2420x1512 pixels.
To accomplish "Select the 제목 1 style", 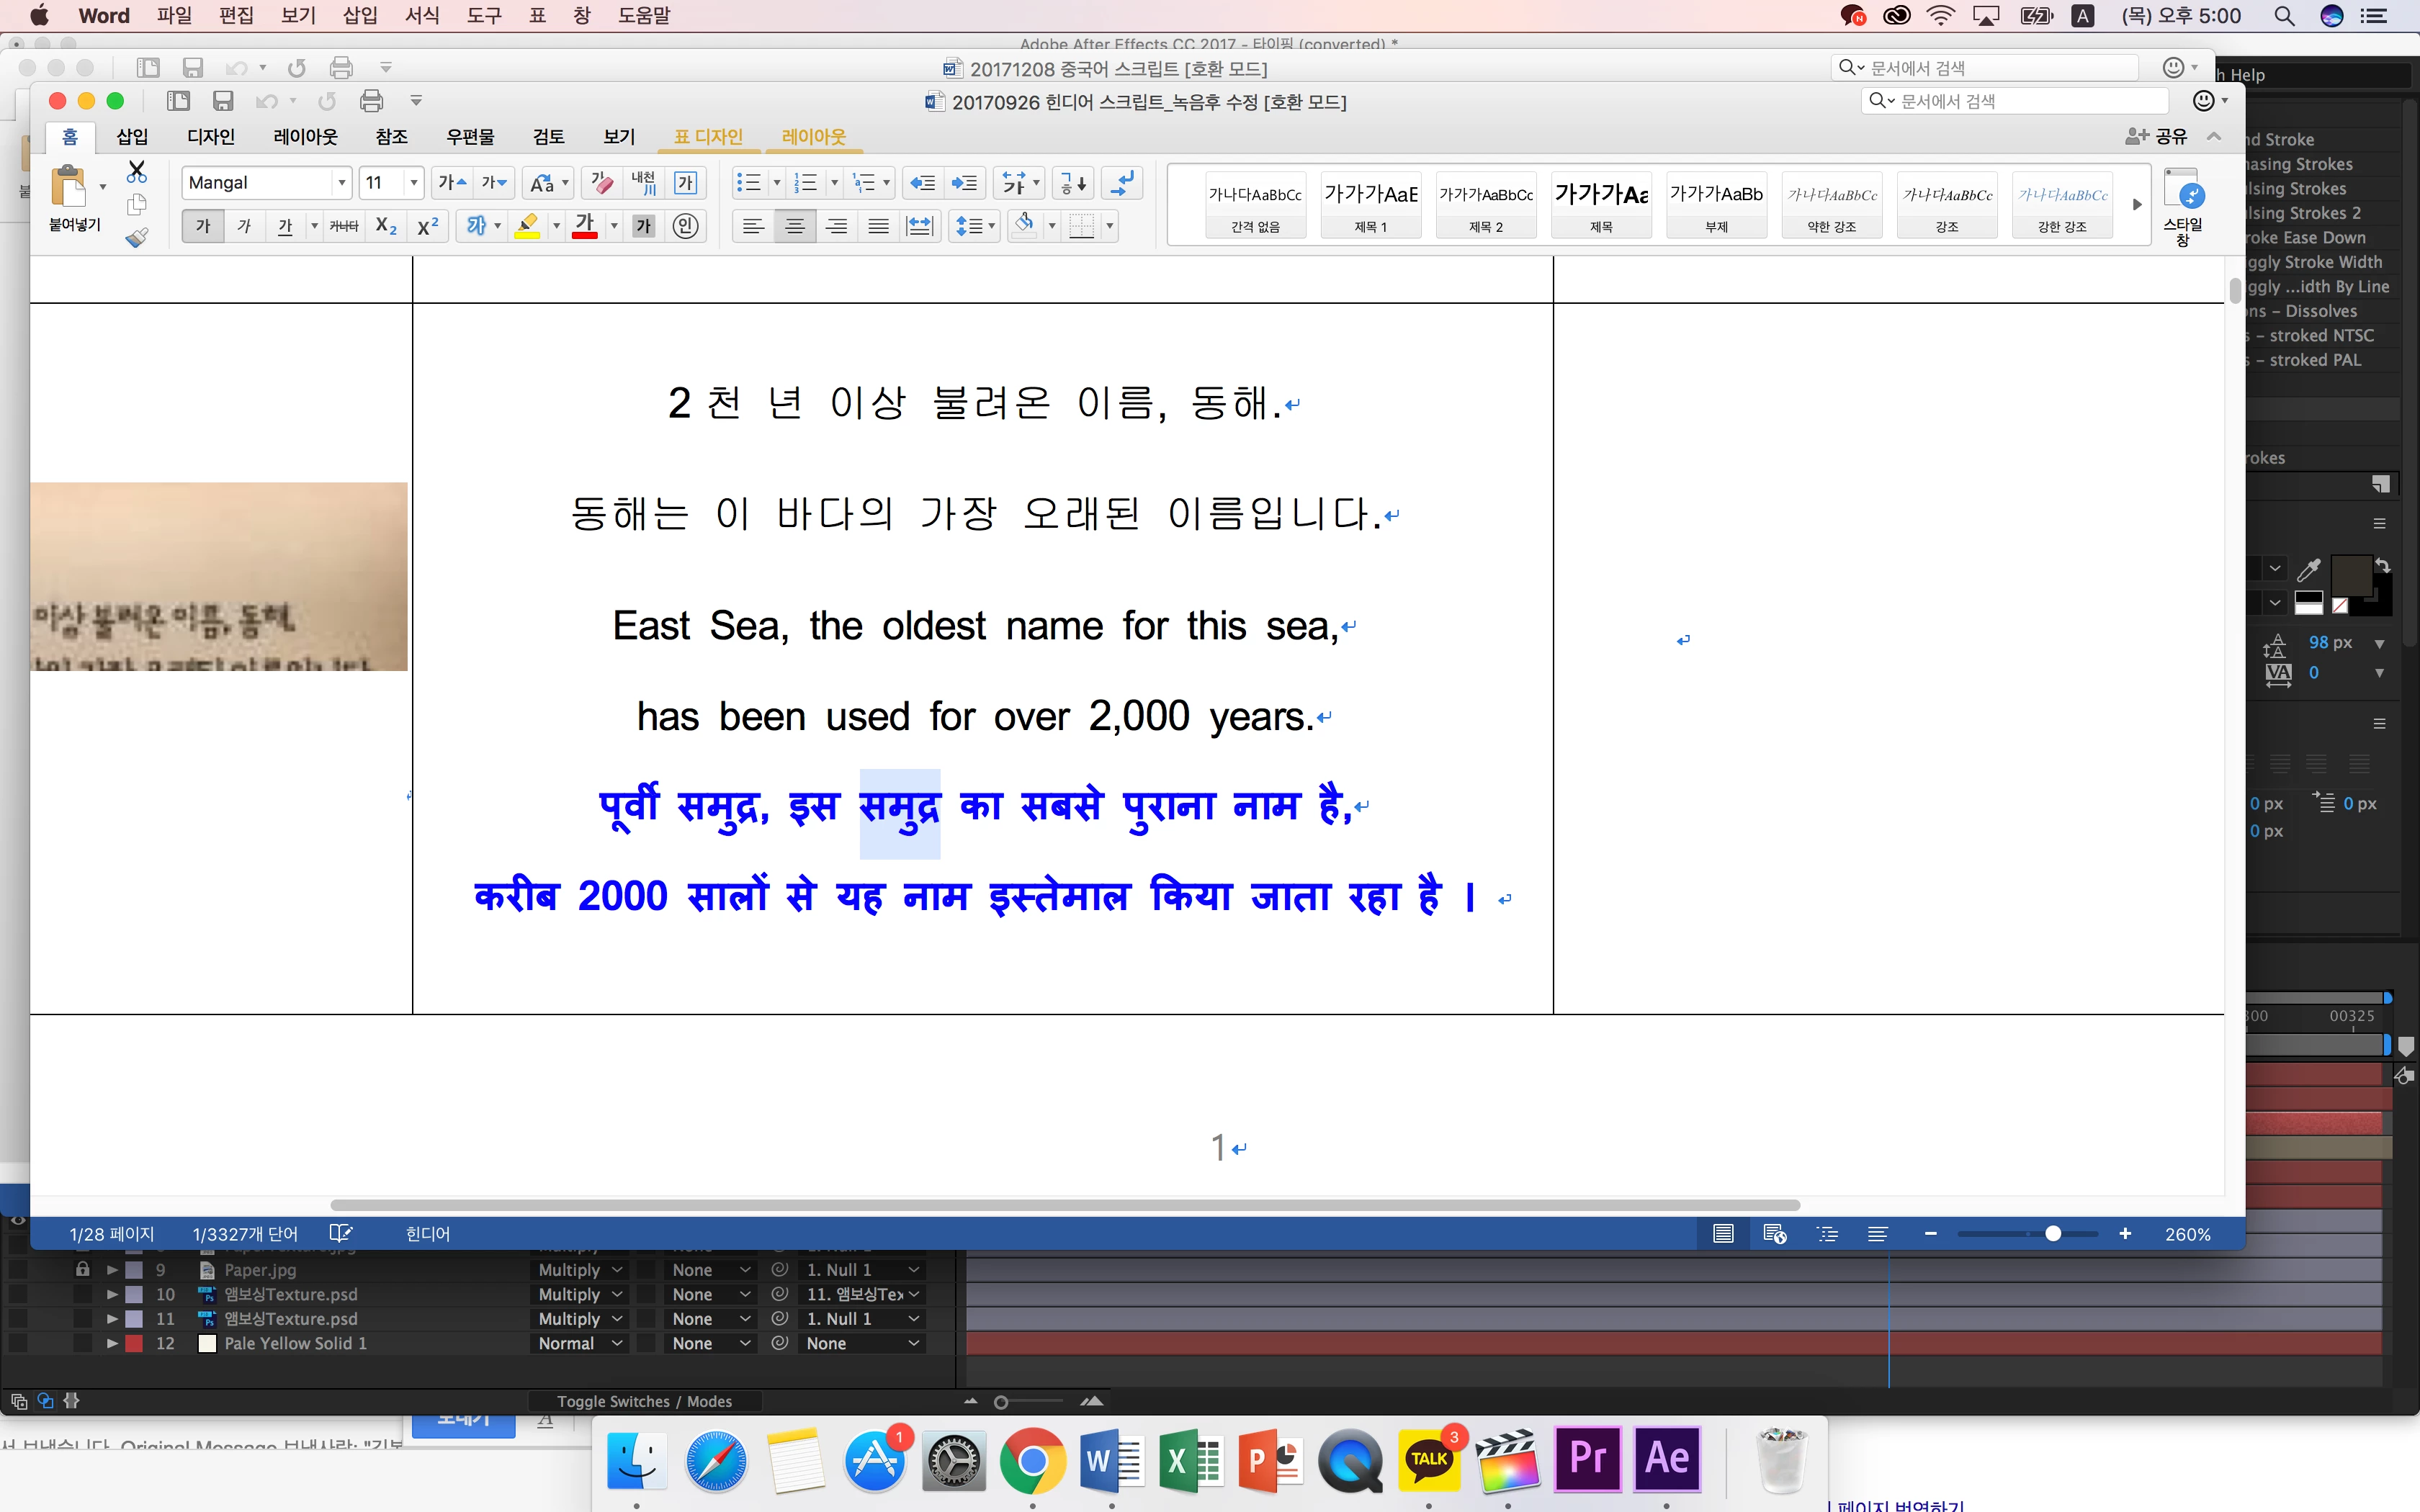I will [x=1370, y=205].
